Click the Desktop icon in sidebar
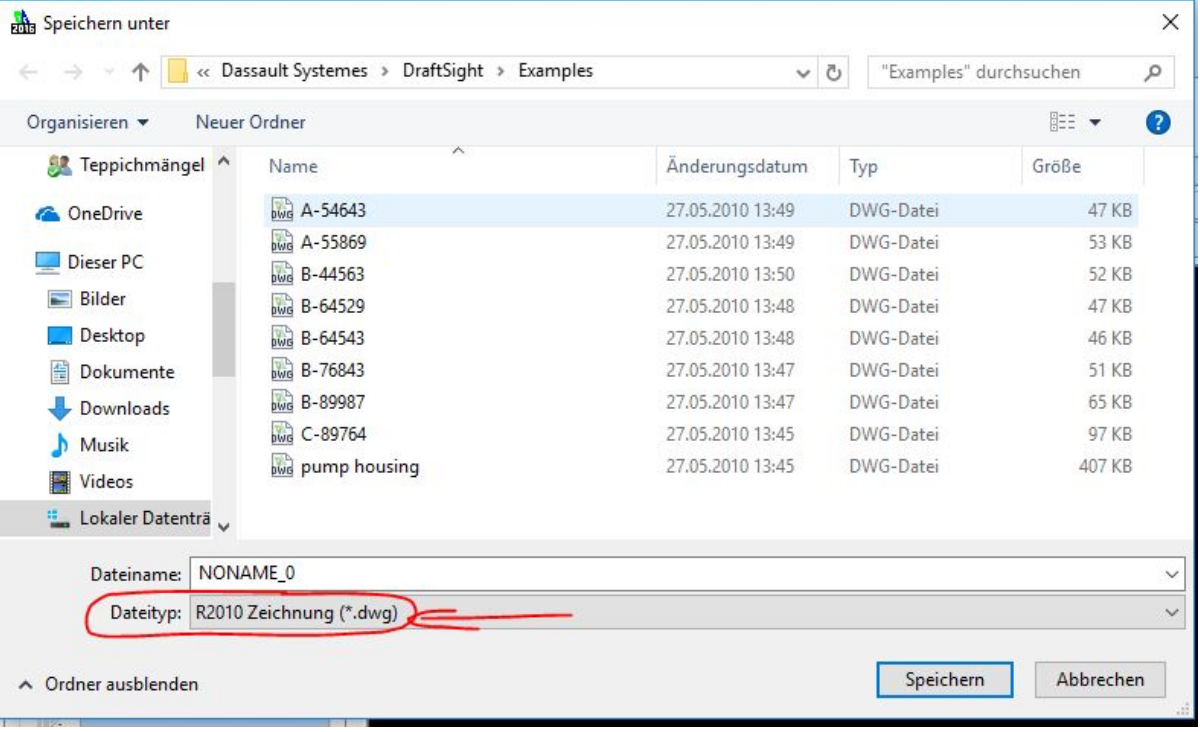The height and width of the screenshot is (732, 1200). coord(61,335)
